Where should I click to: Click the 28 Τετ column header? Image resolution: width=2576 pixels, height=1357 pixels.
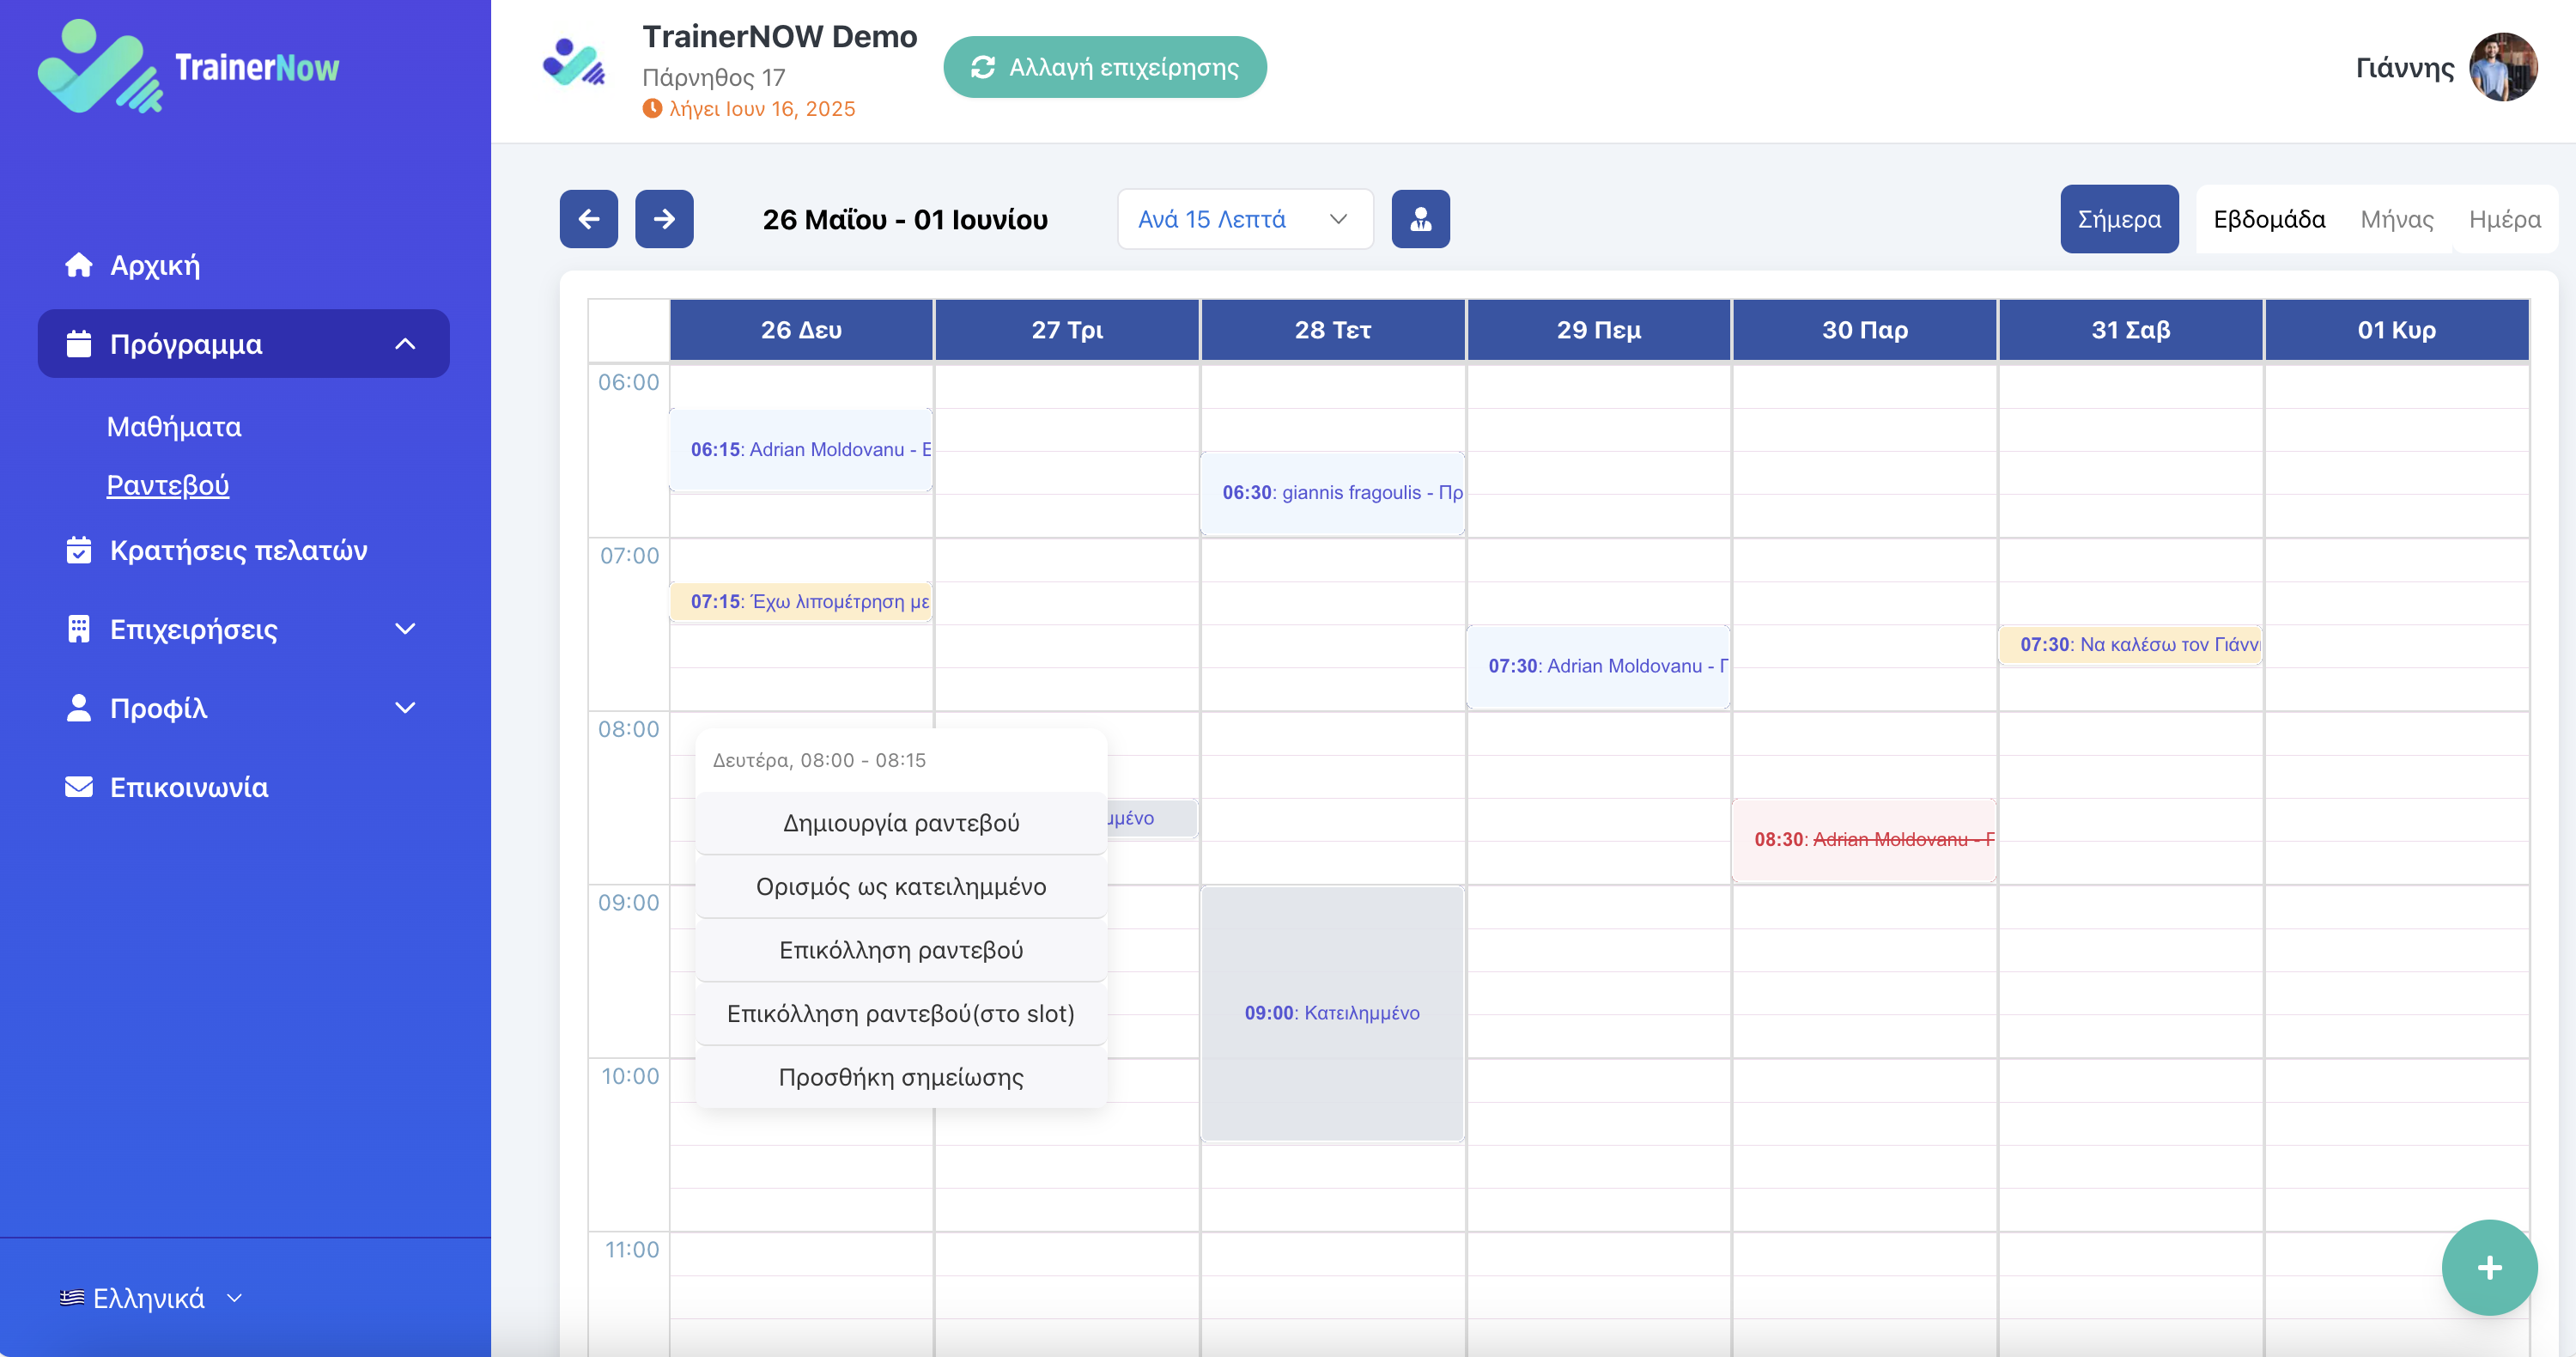coord(1333,330)
